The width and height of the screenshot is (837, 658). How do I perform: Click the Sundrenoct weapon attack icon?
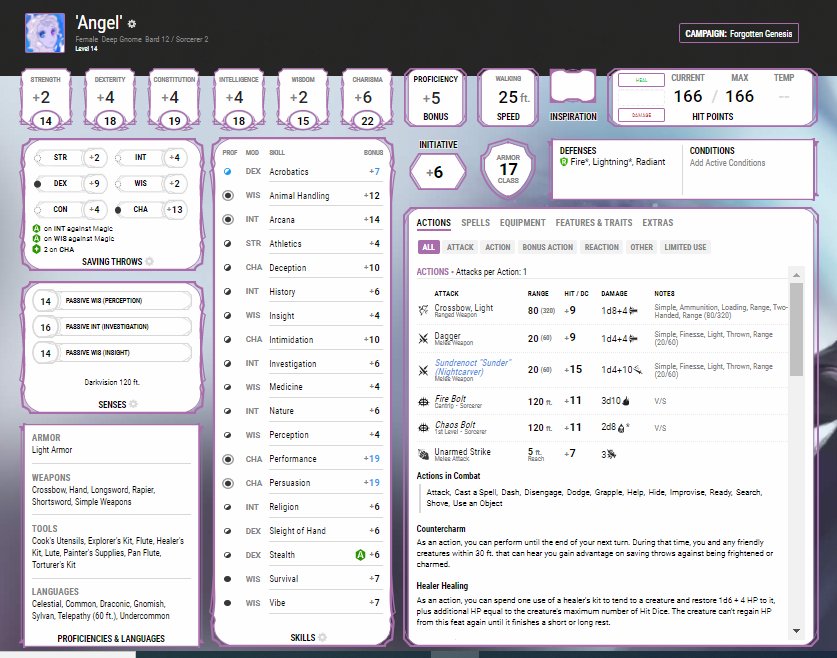click(x=423, y=370)
